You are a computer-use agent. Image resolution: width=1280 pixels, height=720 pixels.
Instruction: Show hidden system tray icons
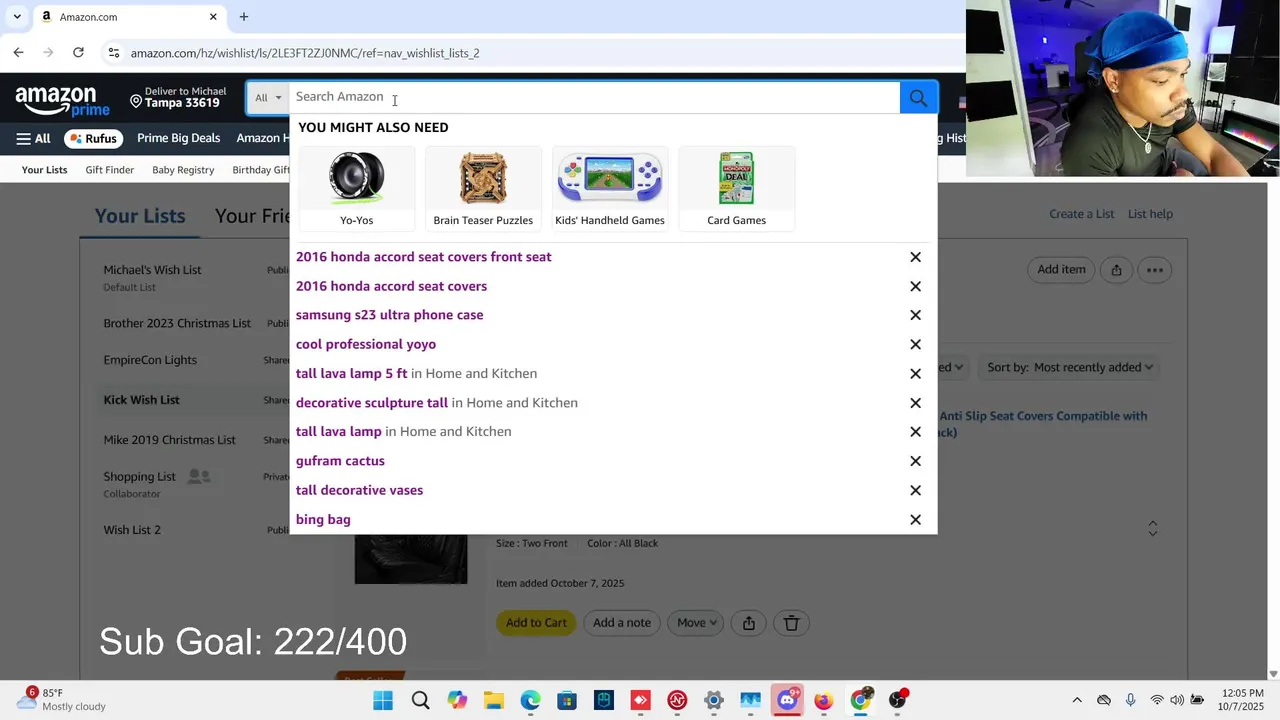(x=1077, y=700)
